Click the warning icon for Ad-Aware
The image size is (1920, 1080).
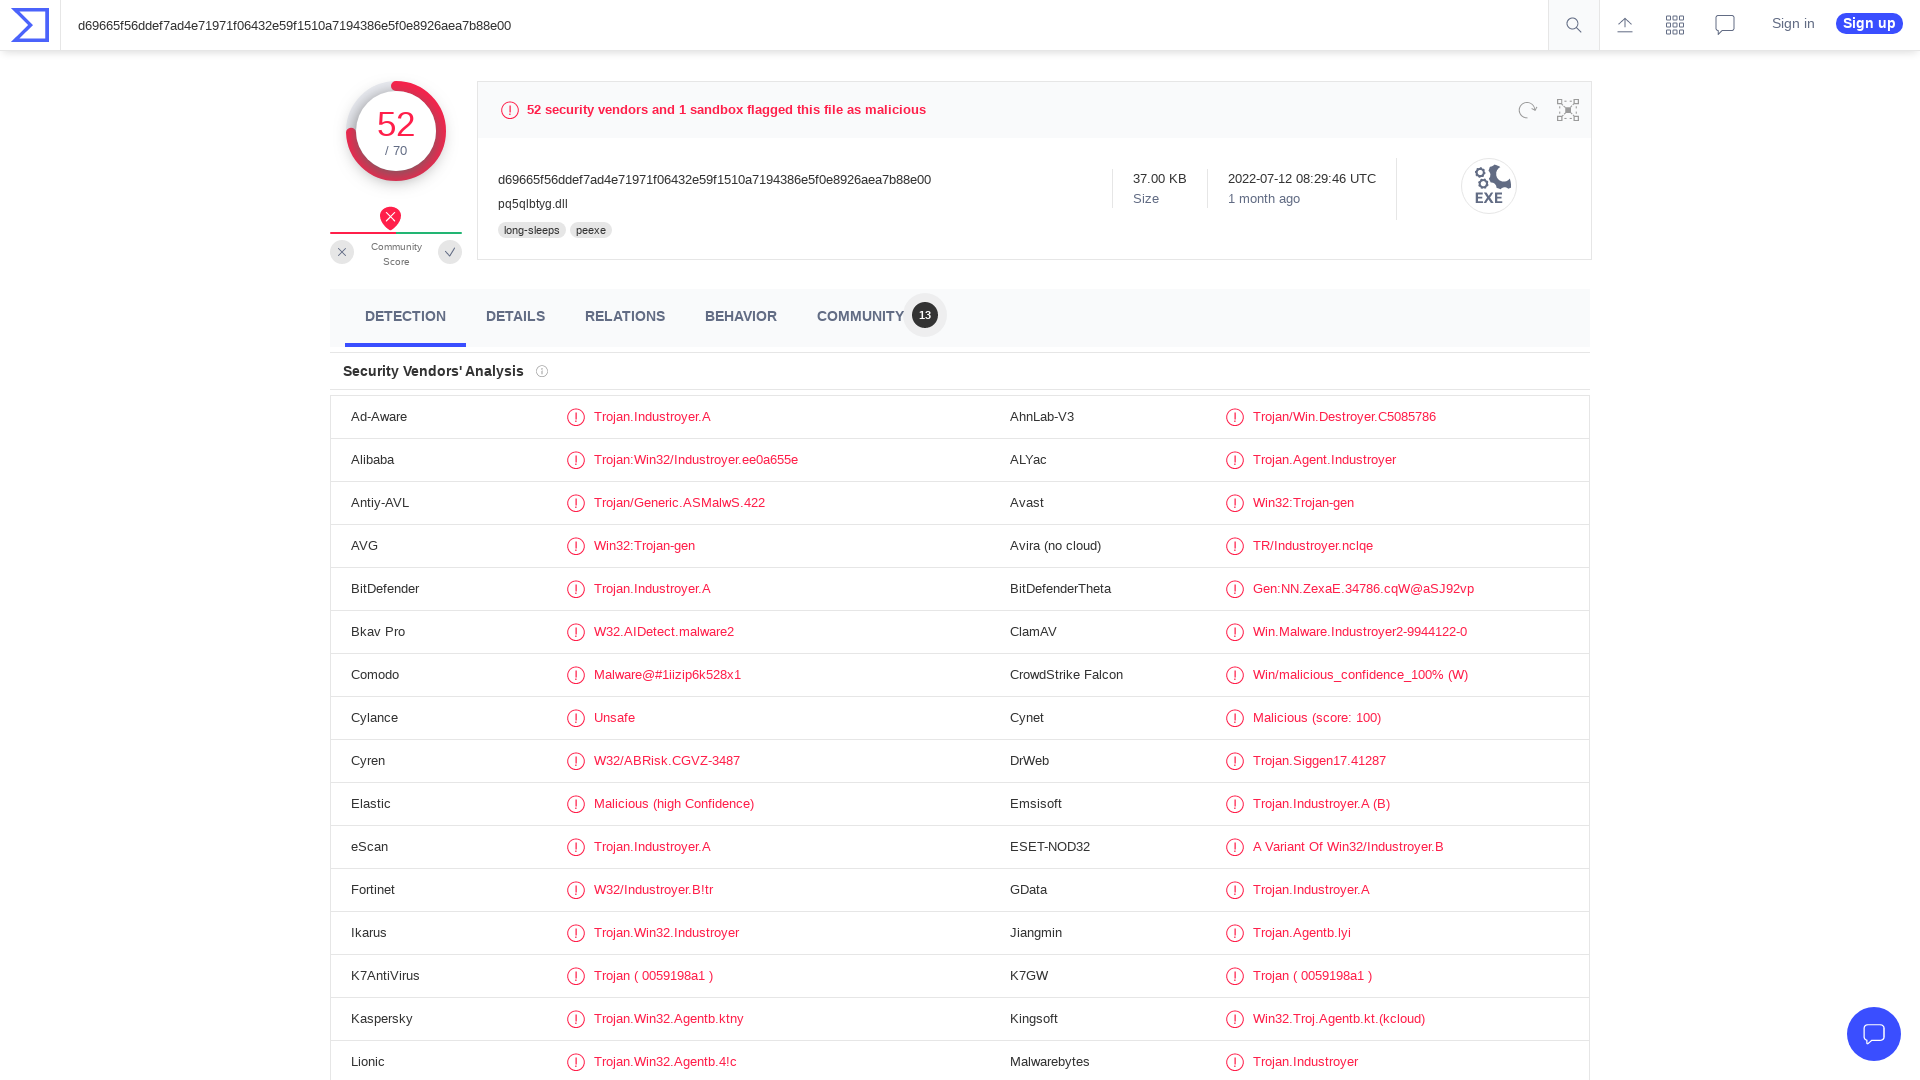click(x=576, y=417)
